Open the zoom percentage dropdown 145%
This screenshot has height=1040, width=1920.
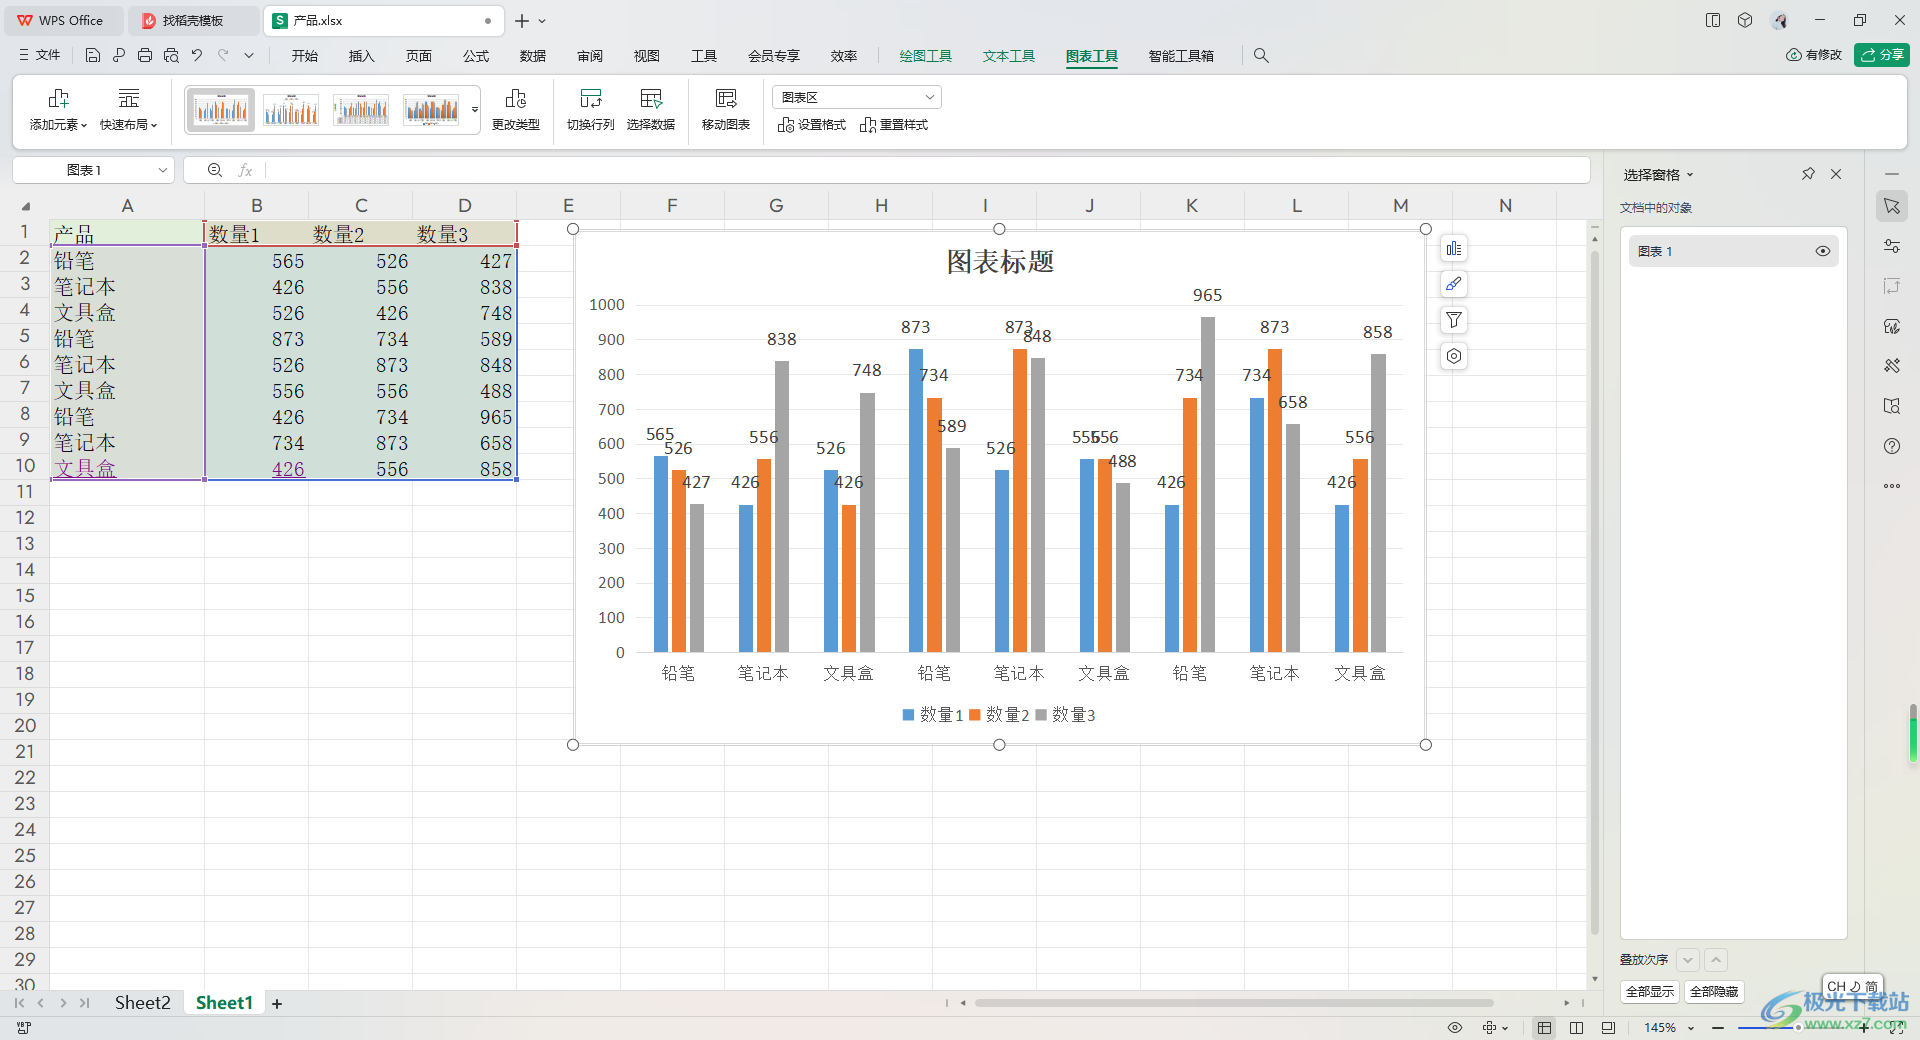pyautogui.click(x=1691, y=1028)
